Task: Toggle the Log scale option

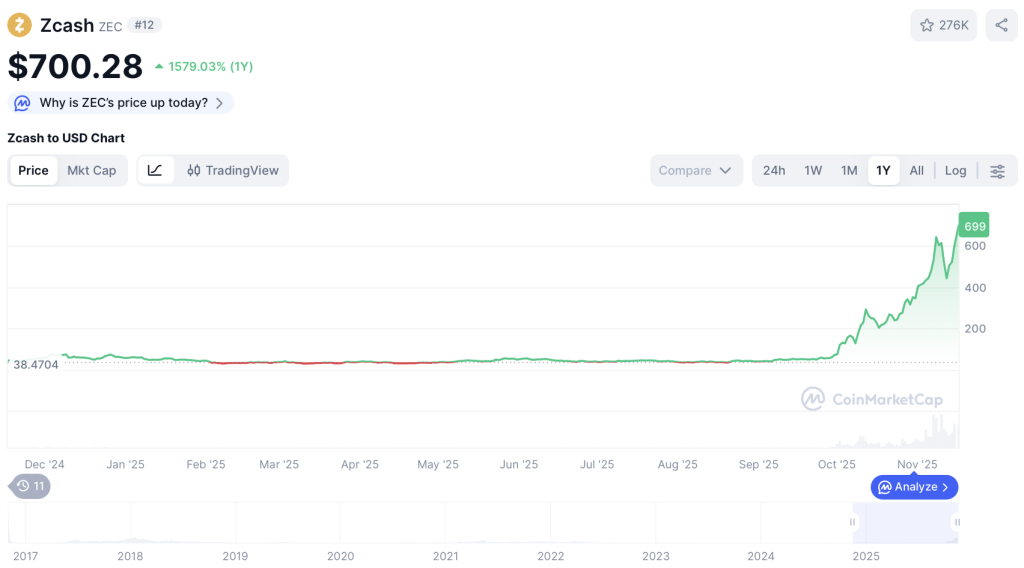Action: click(x=955, y=171)
